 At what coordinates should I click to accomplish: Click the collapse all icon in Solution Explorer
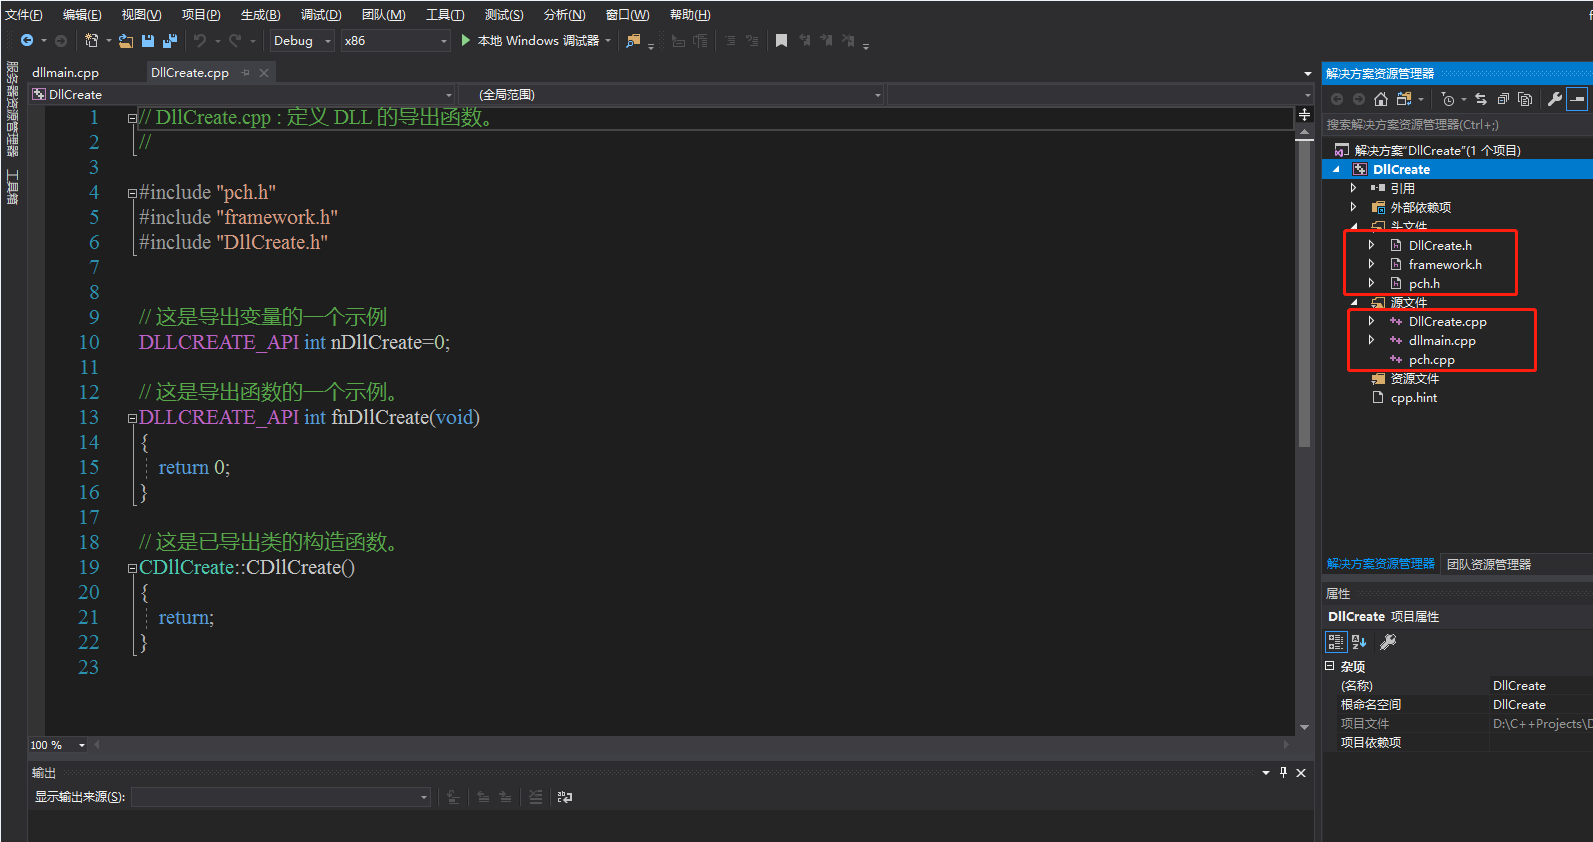pyautogui.click(x=1503, y=99)
